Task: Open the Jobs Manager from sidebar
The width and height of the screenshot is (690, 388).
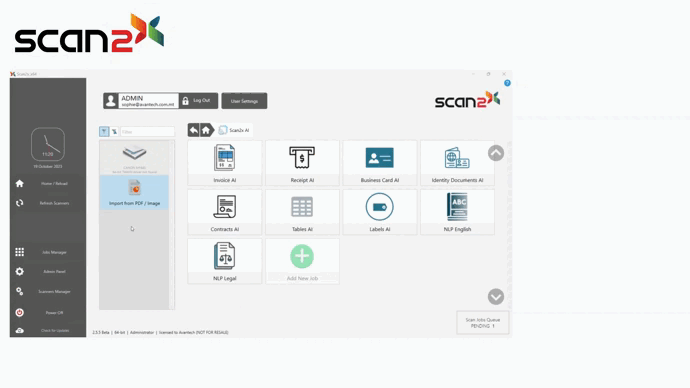Action: (x=48, y=252)
